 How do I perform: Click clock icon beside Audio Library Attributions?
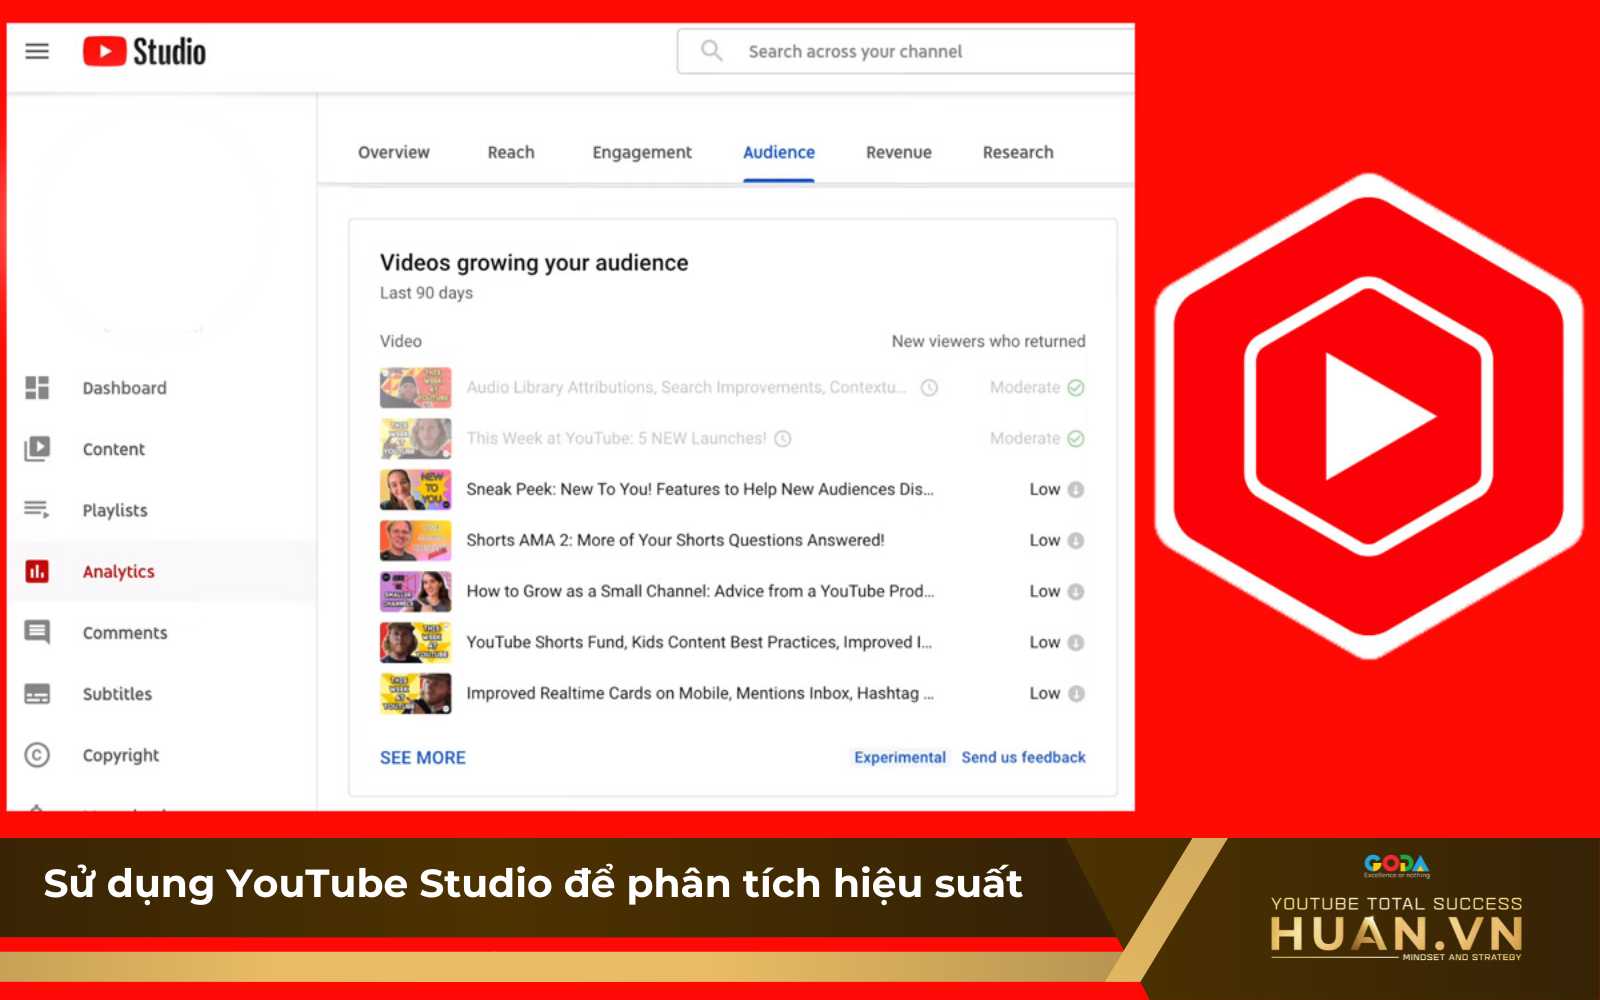[x=929, y=388]
